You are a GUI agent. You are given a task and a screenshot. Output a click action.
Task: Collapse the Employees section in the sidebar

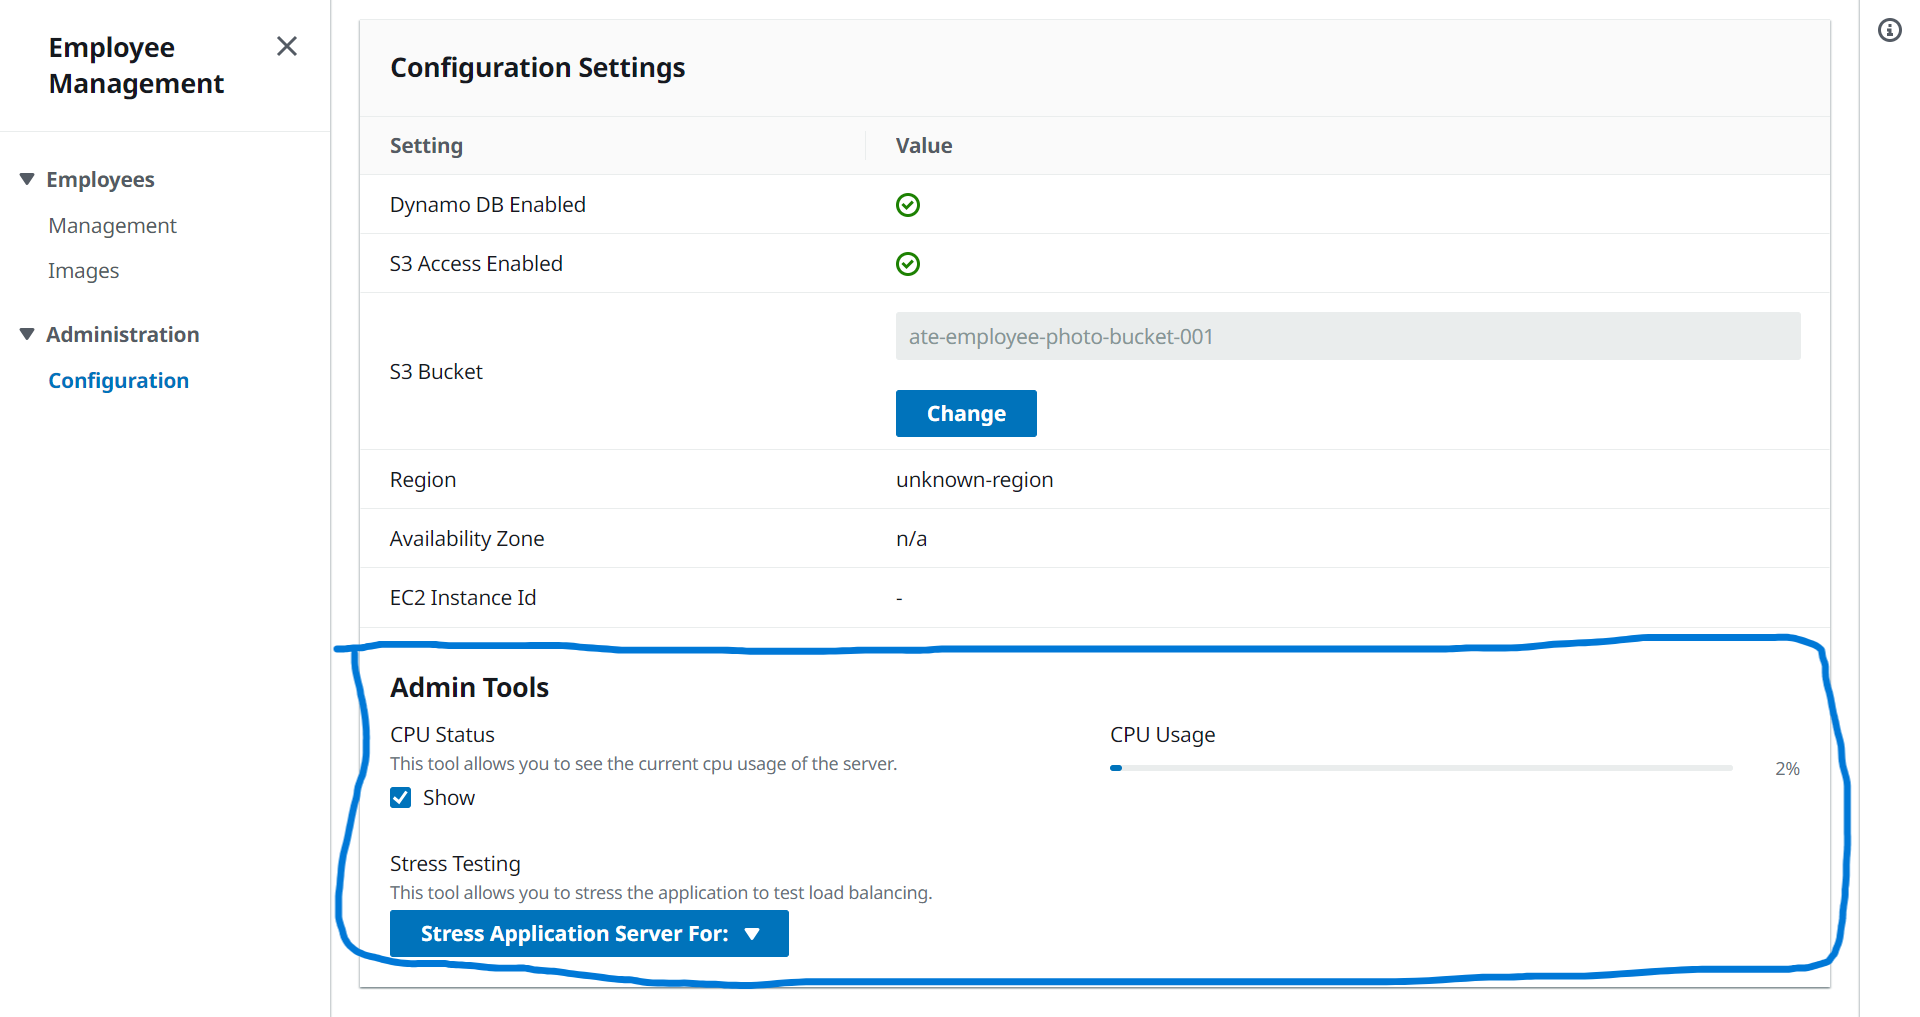tap(26, 178)
